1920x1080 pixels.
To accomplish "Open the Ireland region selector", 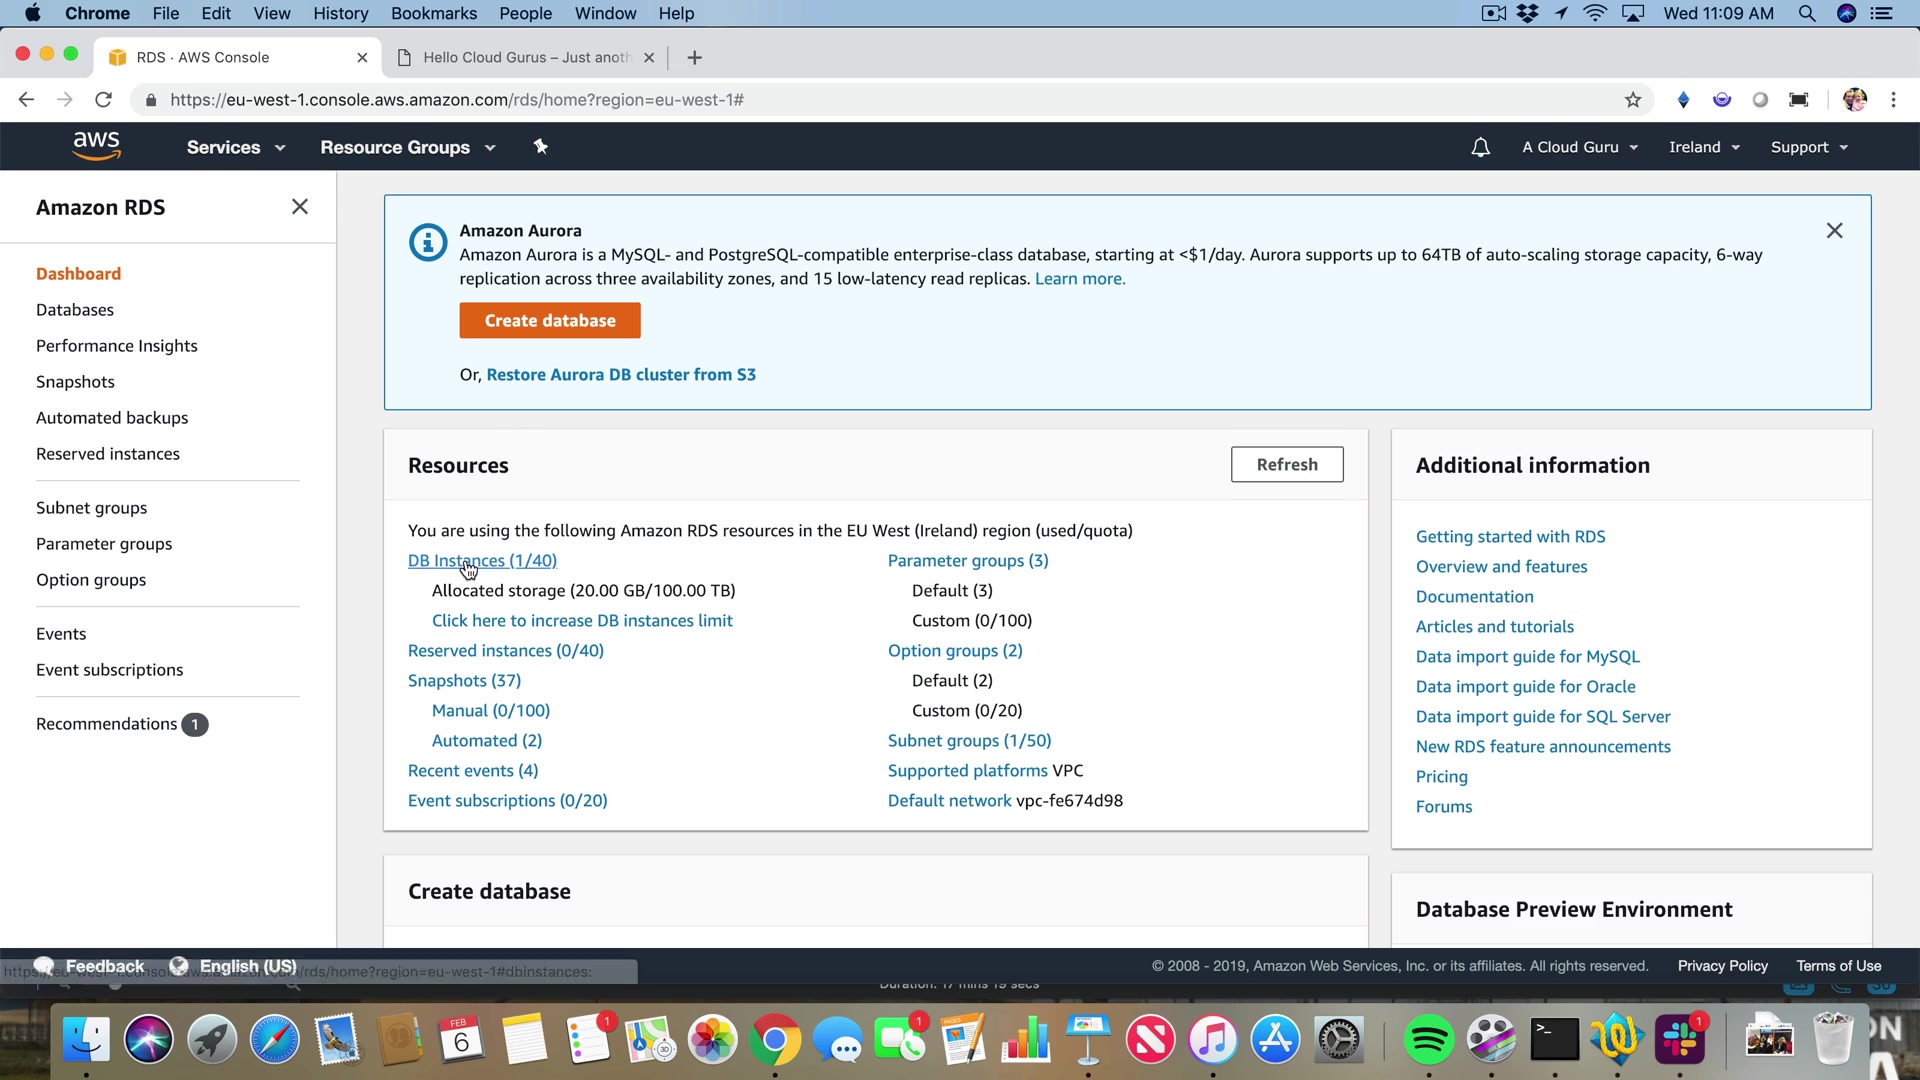I will click(1704, 147).
